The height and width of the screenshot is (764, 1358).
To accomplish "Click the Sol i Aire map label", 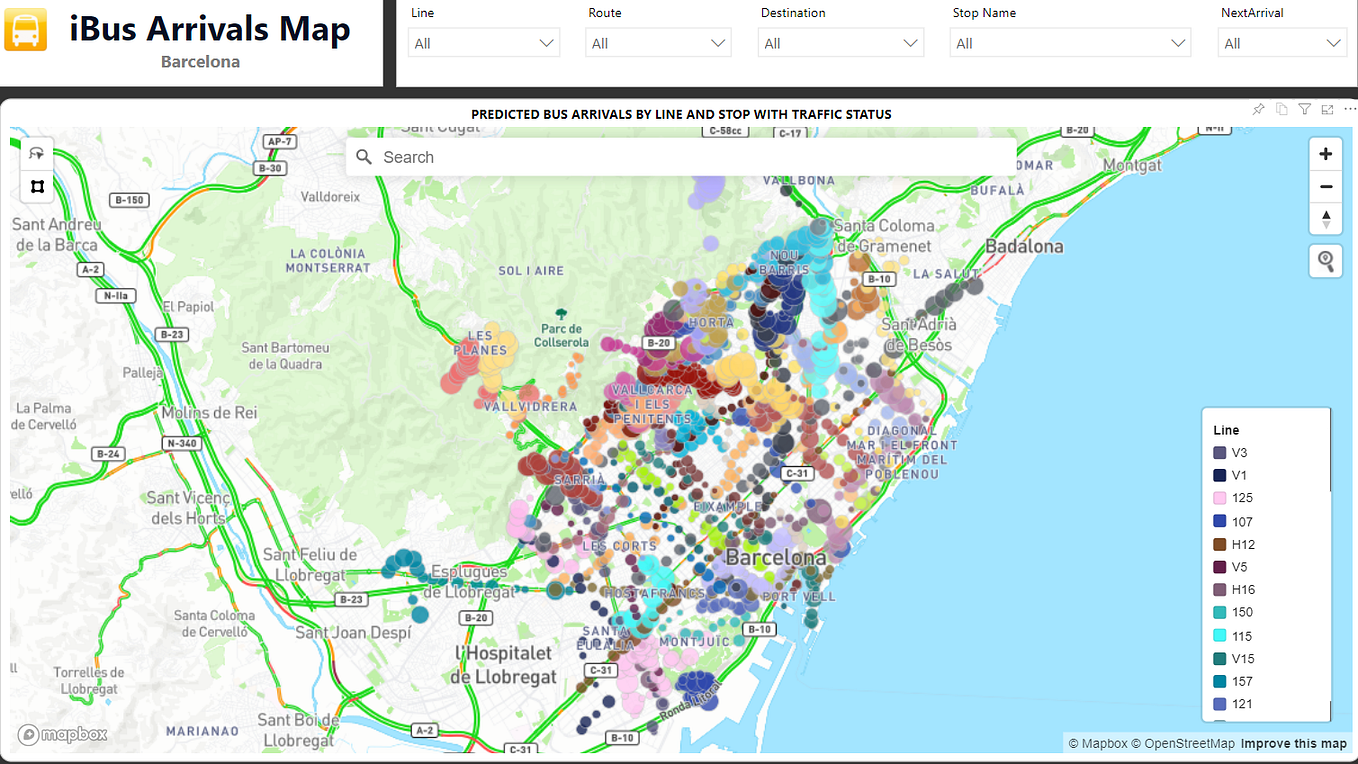I will pos(531,271).
